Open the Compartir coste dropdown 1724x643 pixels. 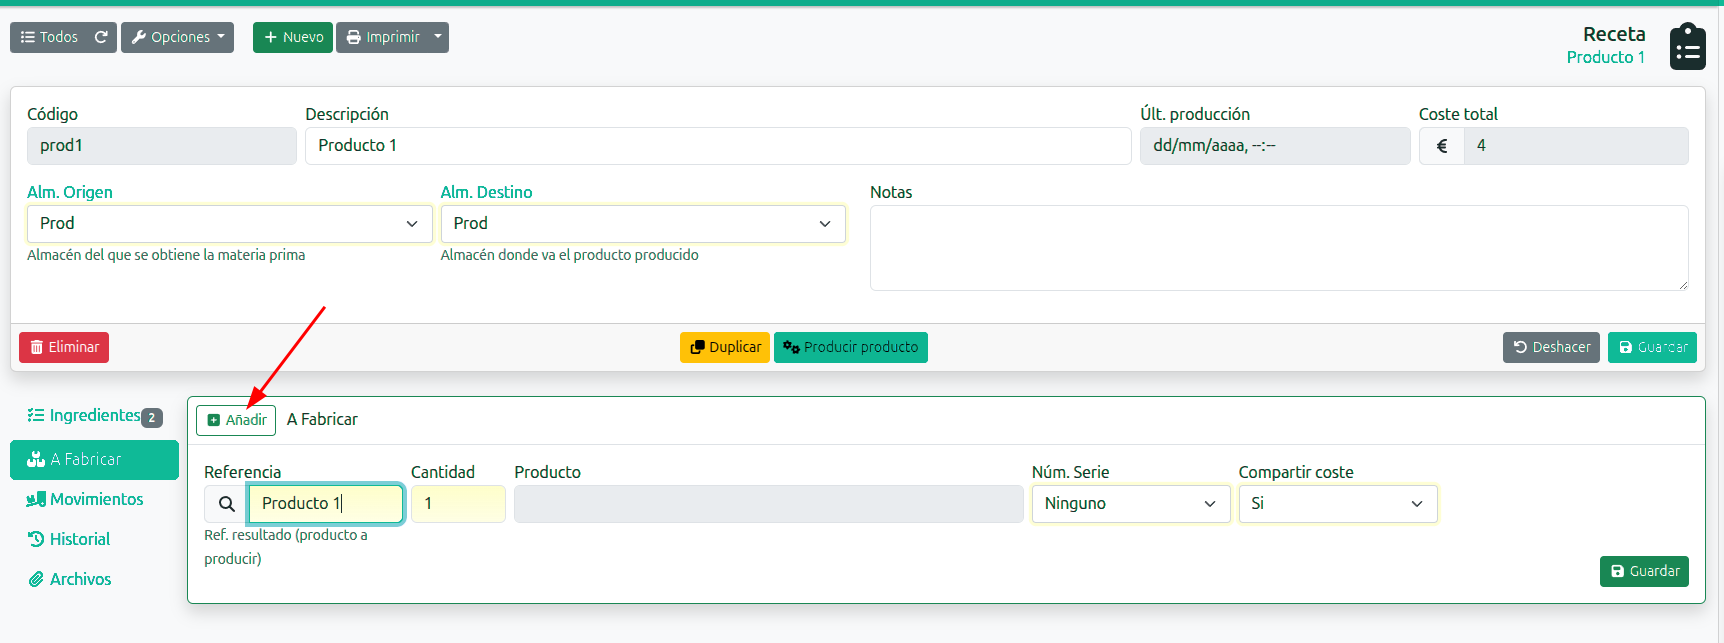[1338, 504]
